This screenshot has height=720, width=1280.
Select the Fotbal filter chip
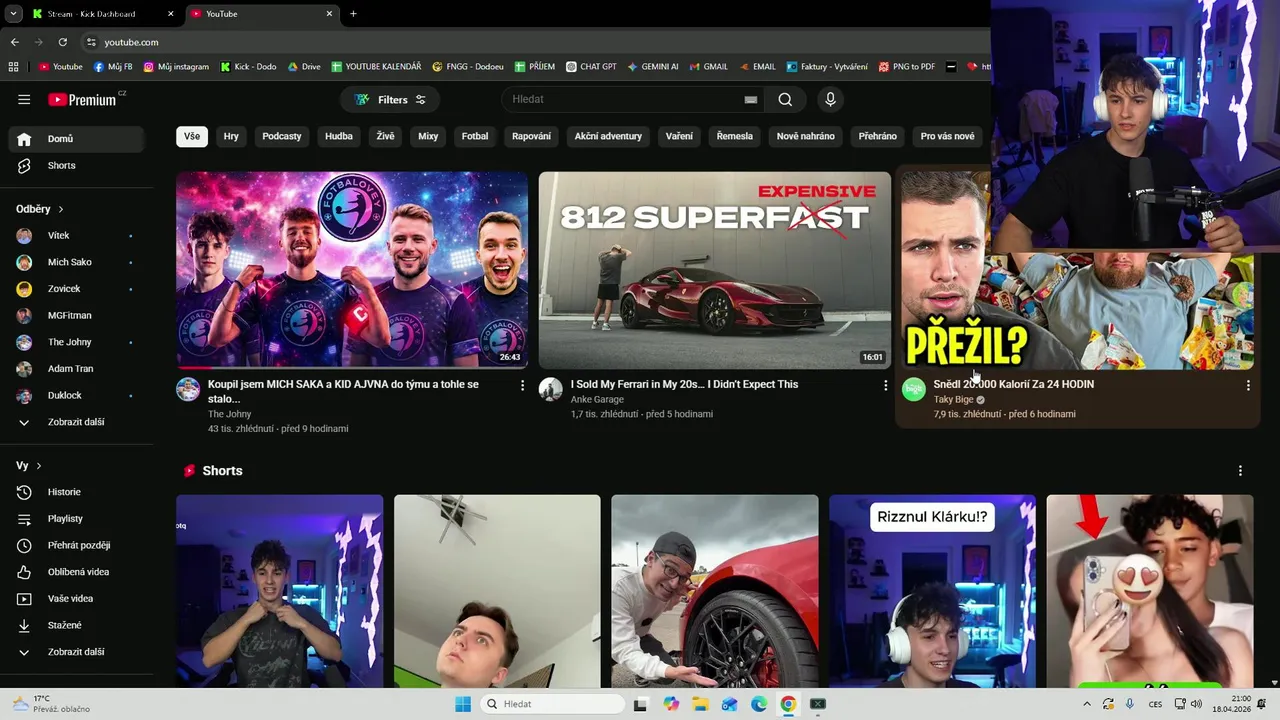pos(475,136)
